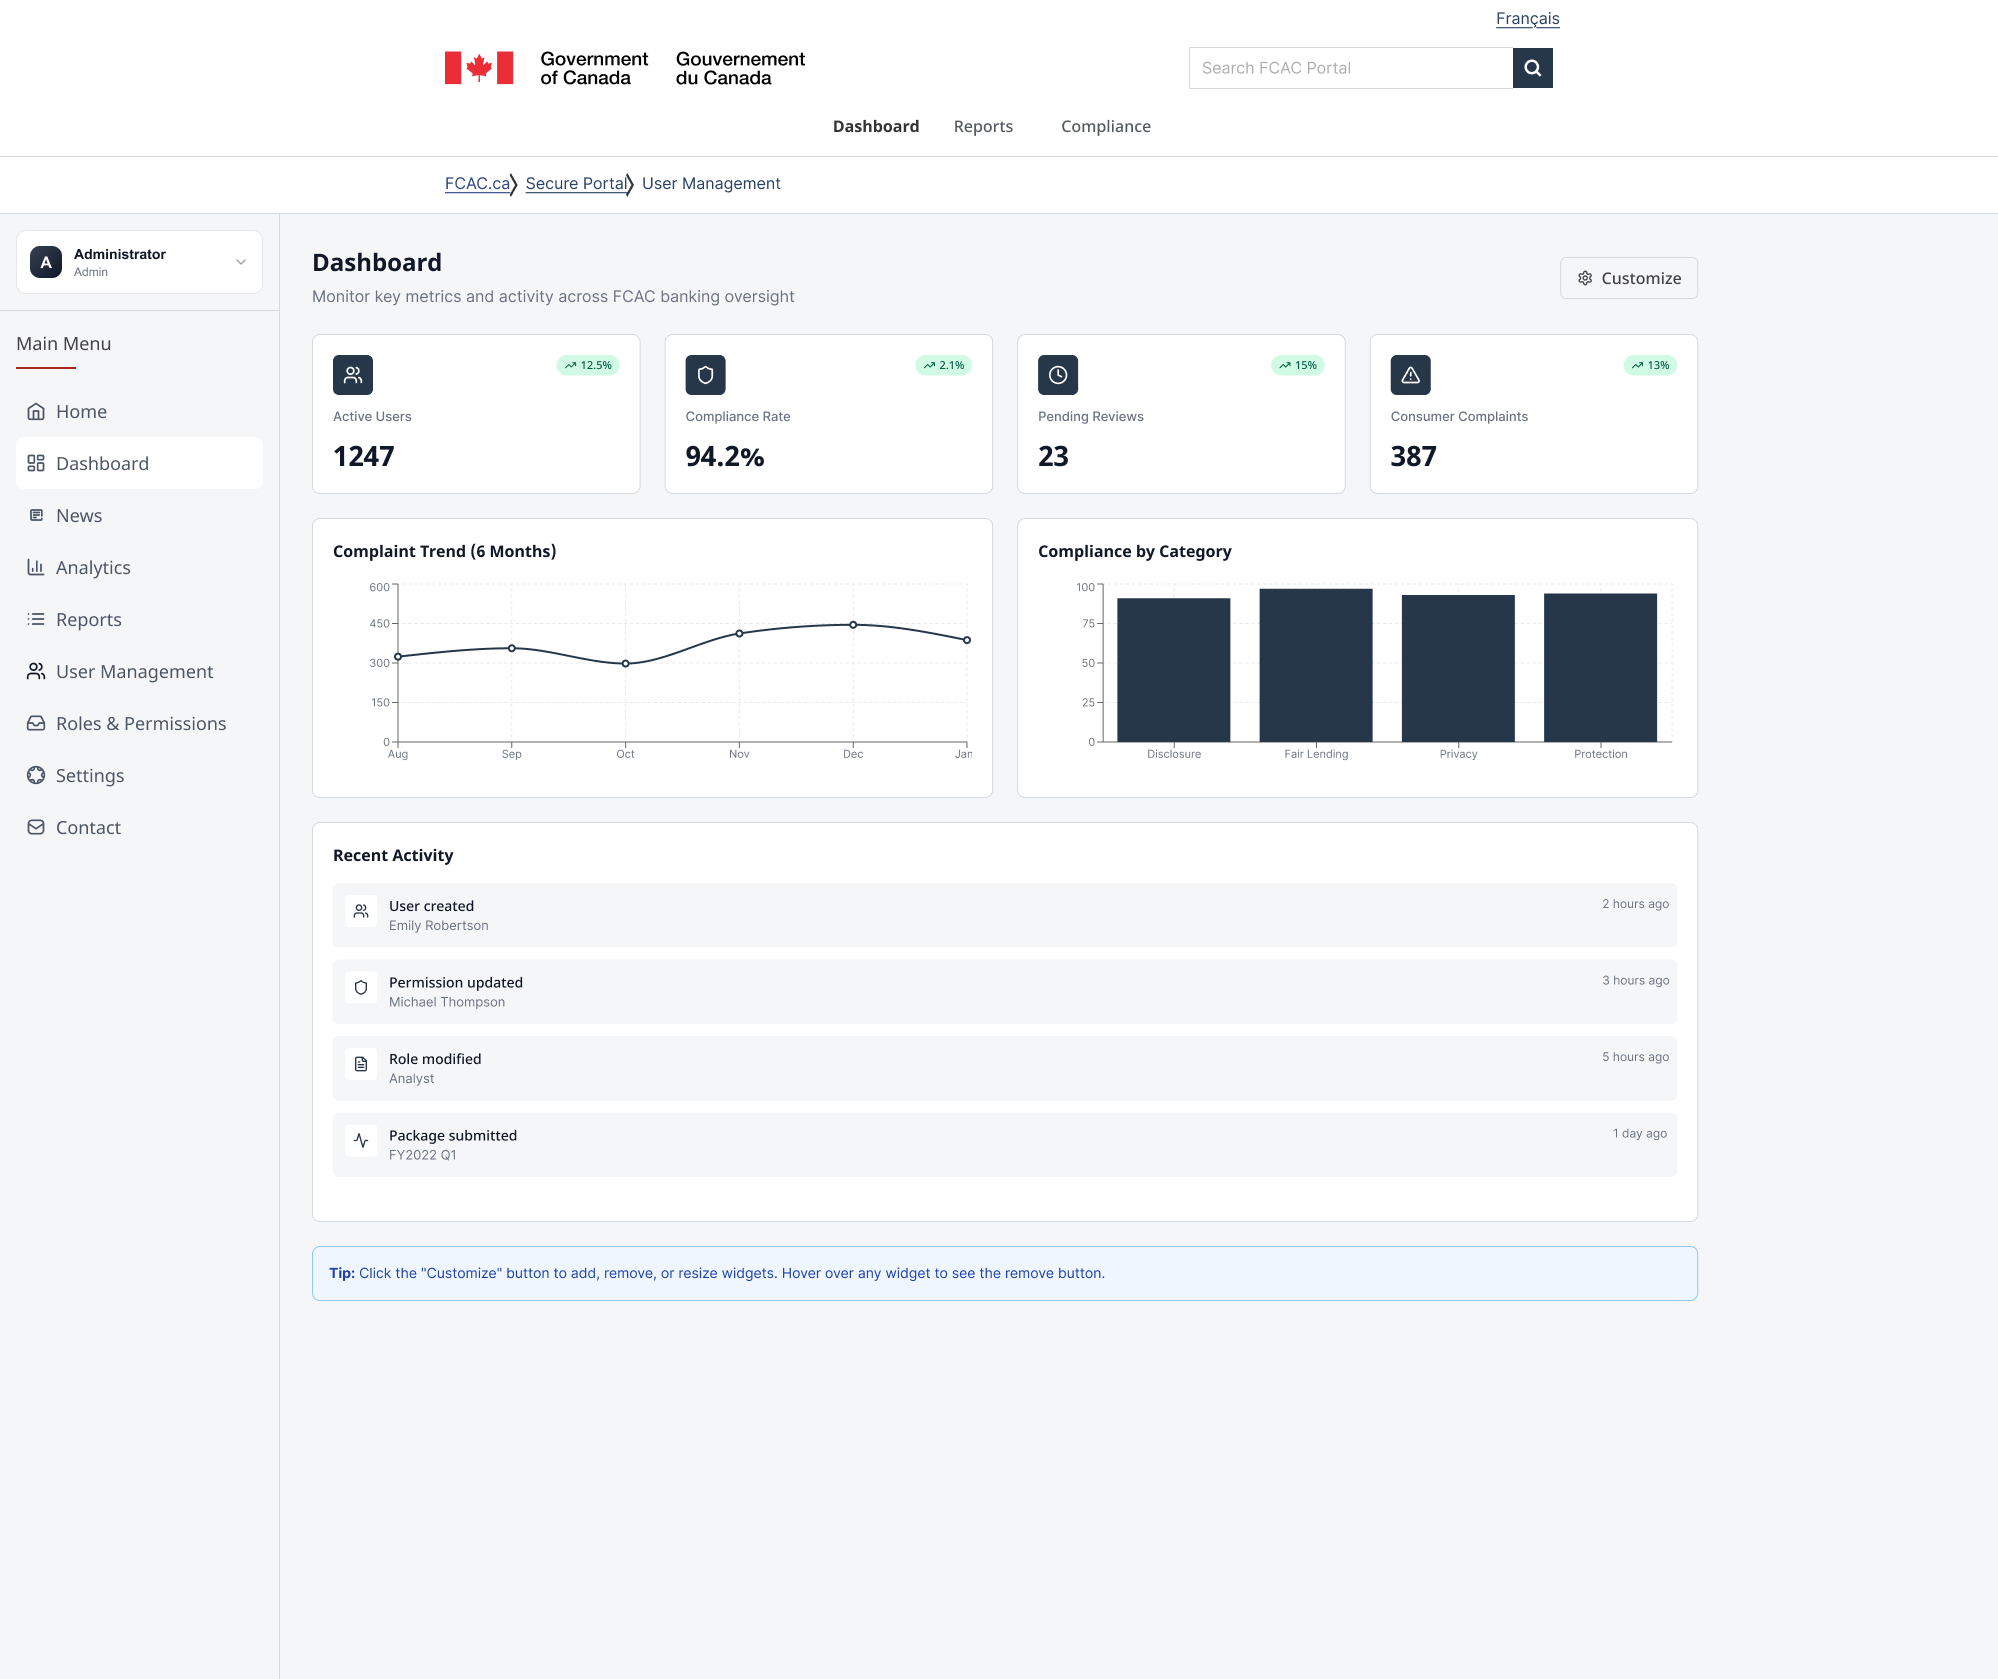Click the Active Users card icon

353,375
